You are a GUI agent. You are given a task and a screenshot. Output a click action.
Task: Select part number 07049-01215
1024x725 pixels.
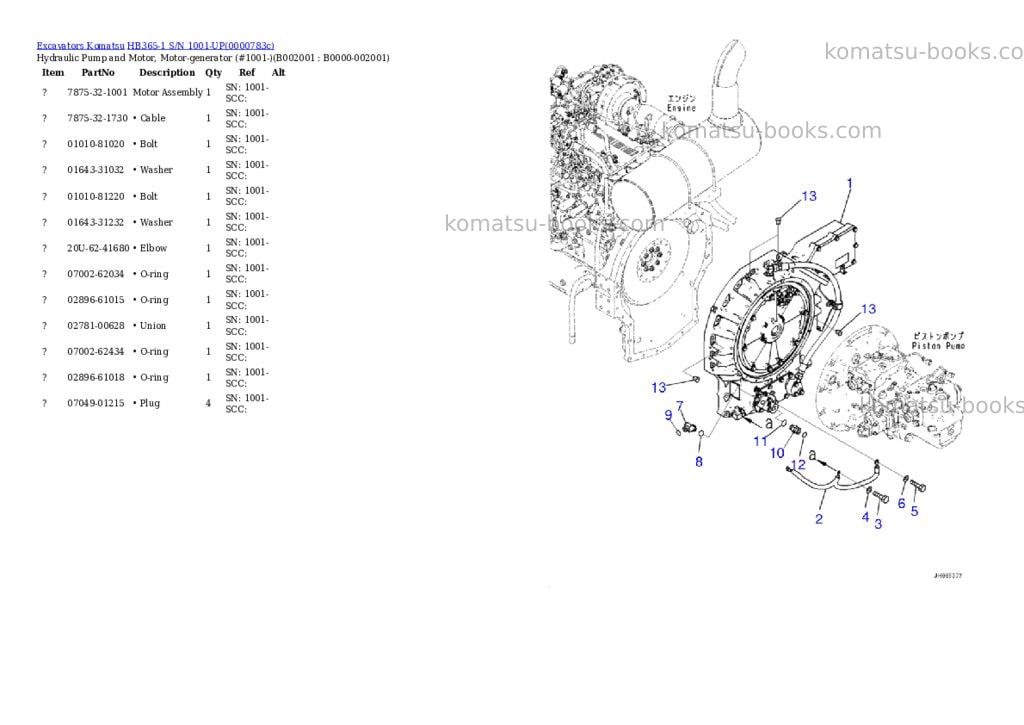point(95,404)
